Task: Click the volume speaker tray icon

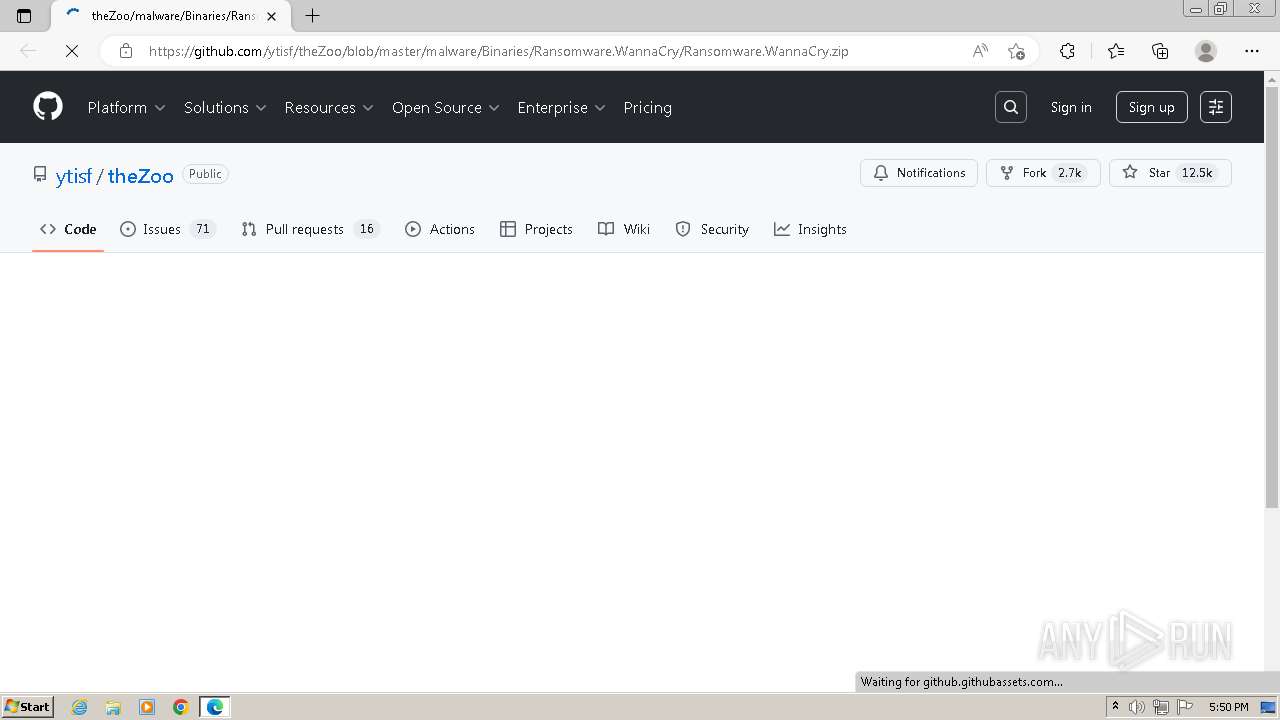Action: pos(1137,707)
